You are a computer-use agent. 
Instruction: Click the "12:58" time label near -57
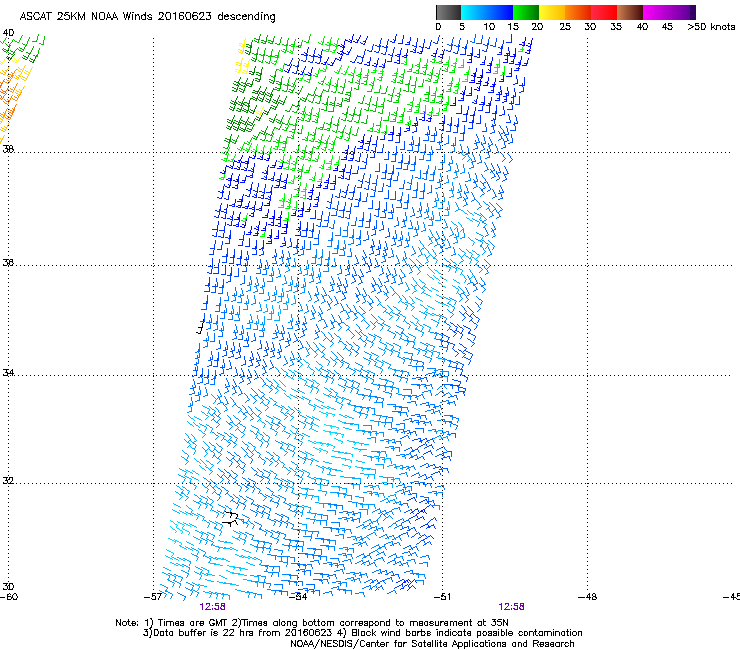point(212,607)
